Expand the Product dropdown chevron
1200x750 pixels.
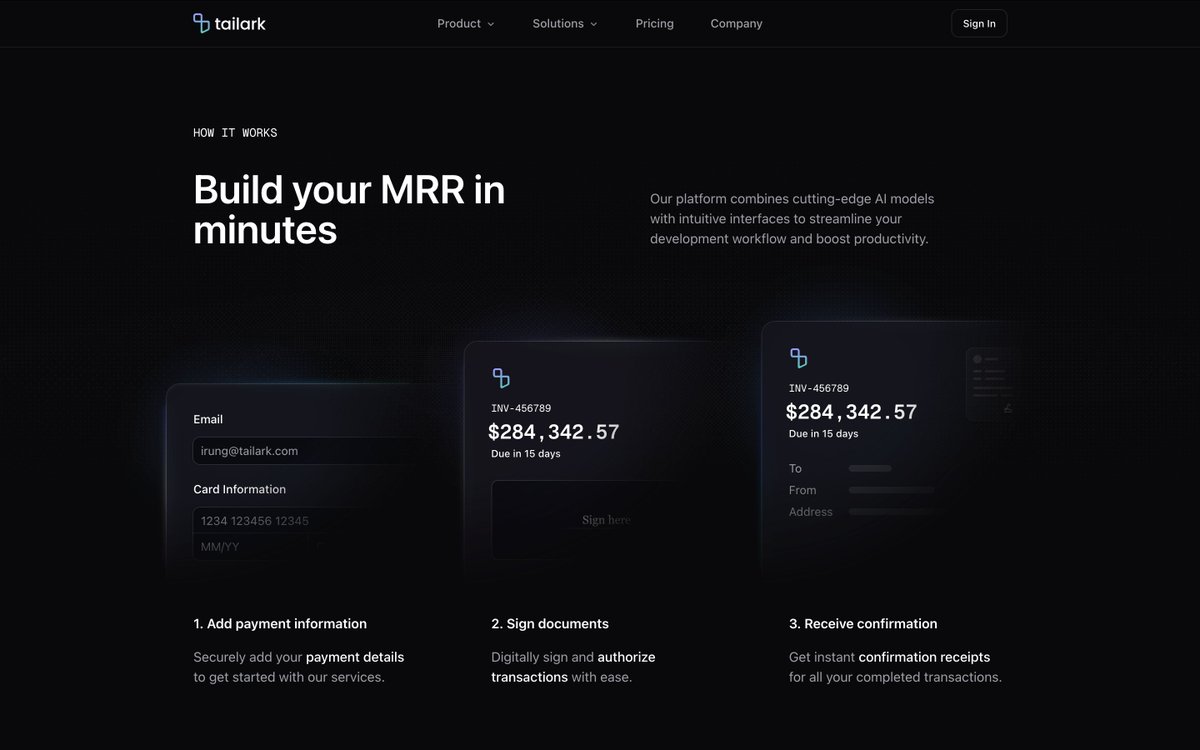click(x=491, y=24)
